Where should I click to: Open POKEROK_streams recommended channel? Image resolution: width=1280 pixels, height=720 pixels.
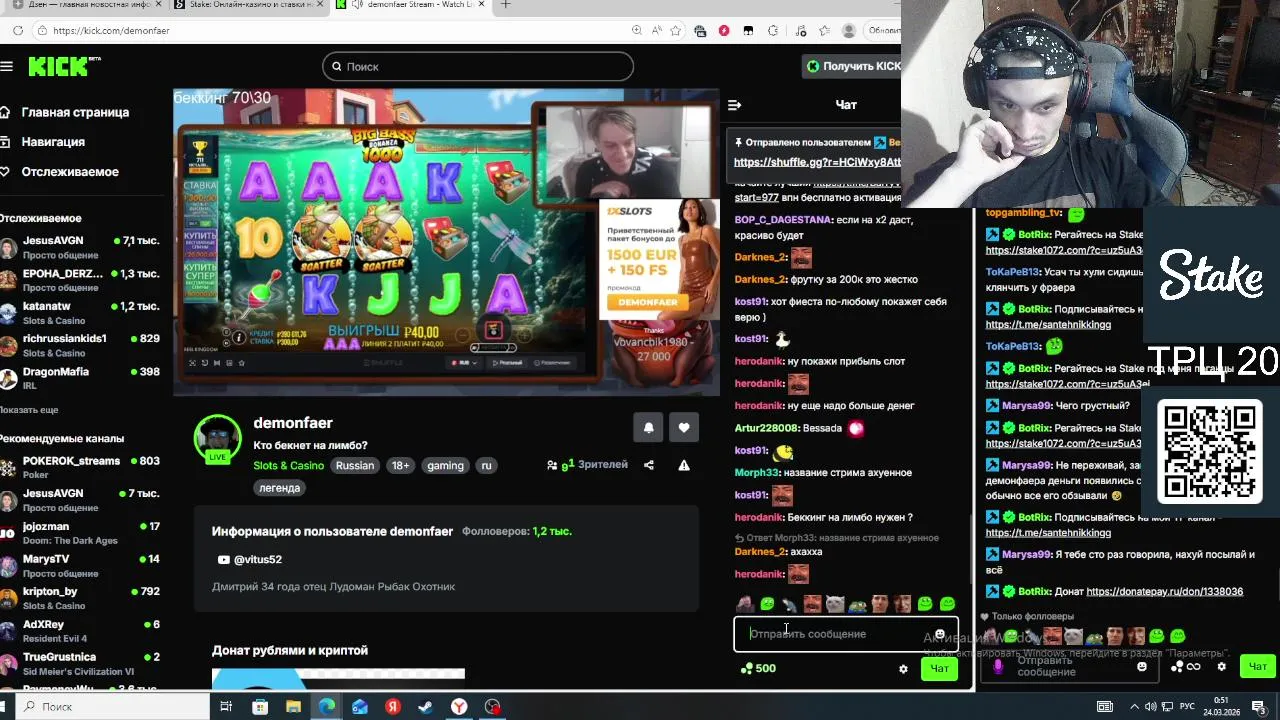coord(80,467)
